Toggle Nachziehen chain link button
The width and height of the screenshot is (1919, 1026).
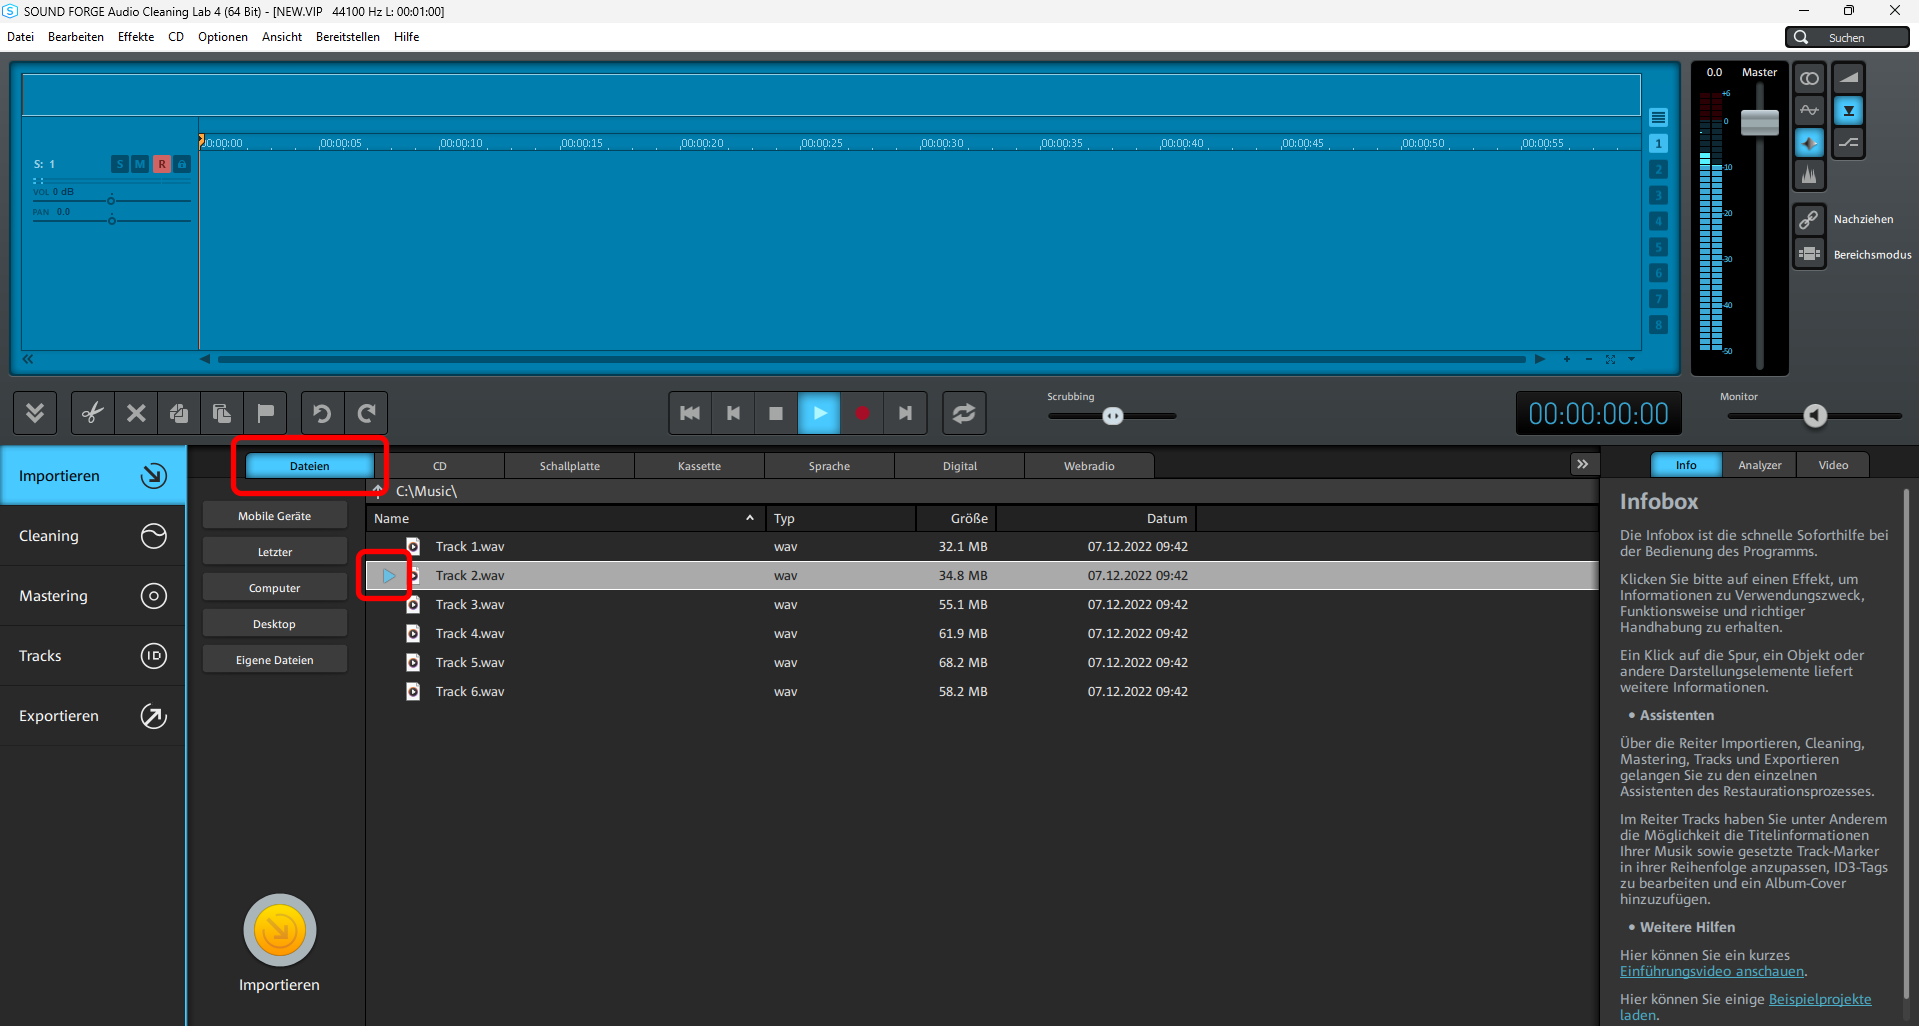tap(1809, 219)
